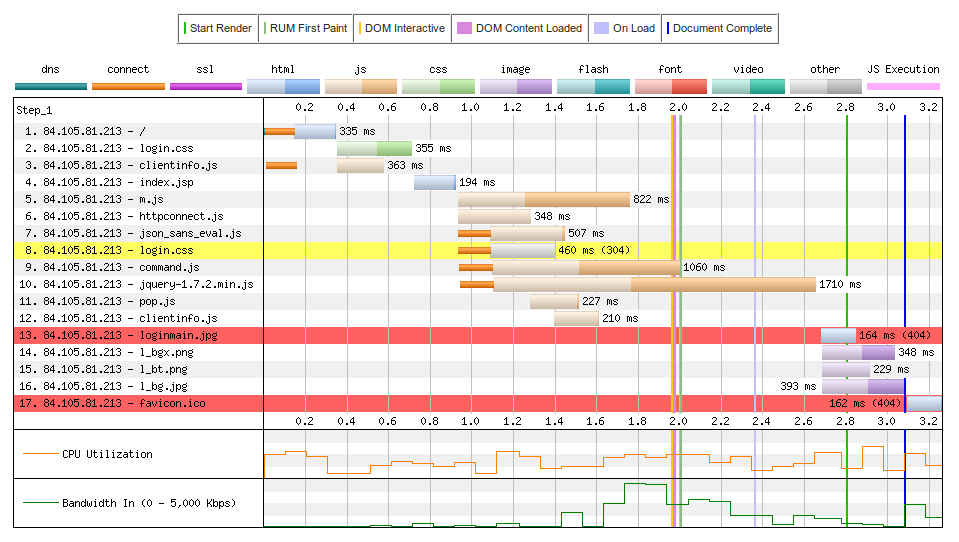959x542 pixels.
Task: Click the 210 ms clientinfo.js bar
Action: point(576,318)
